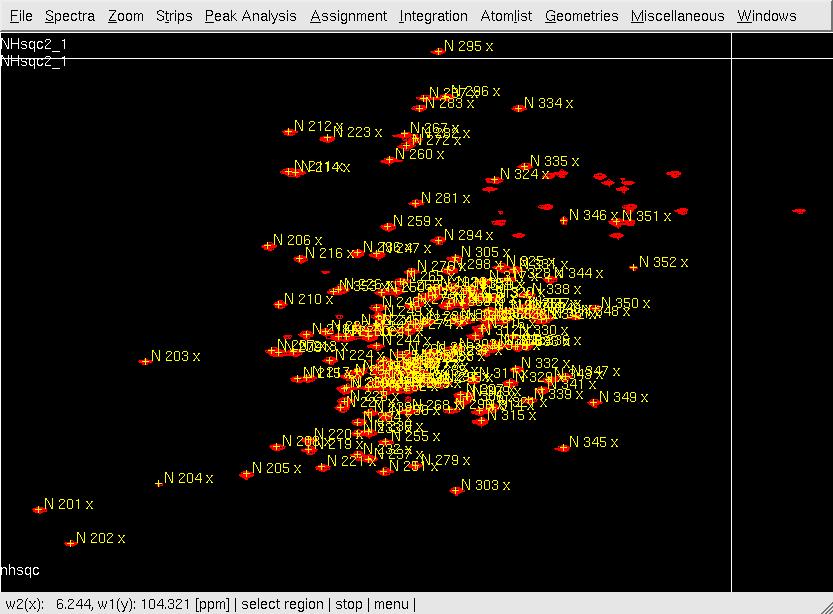Open the Peak Analysis menu

pos(250,16)
